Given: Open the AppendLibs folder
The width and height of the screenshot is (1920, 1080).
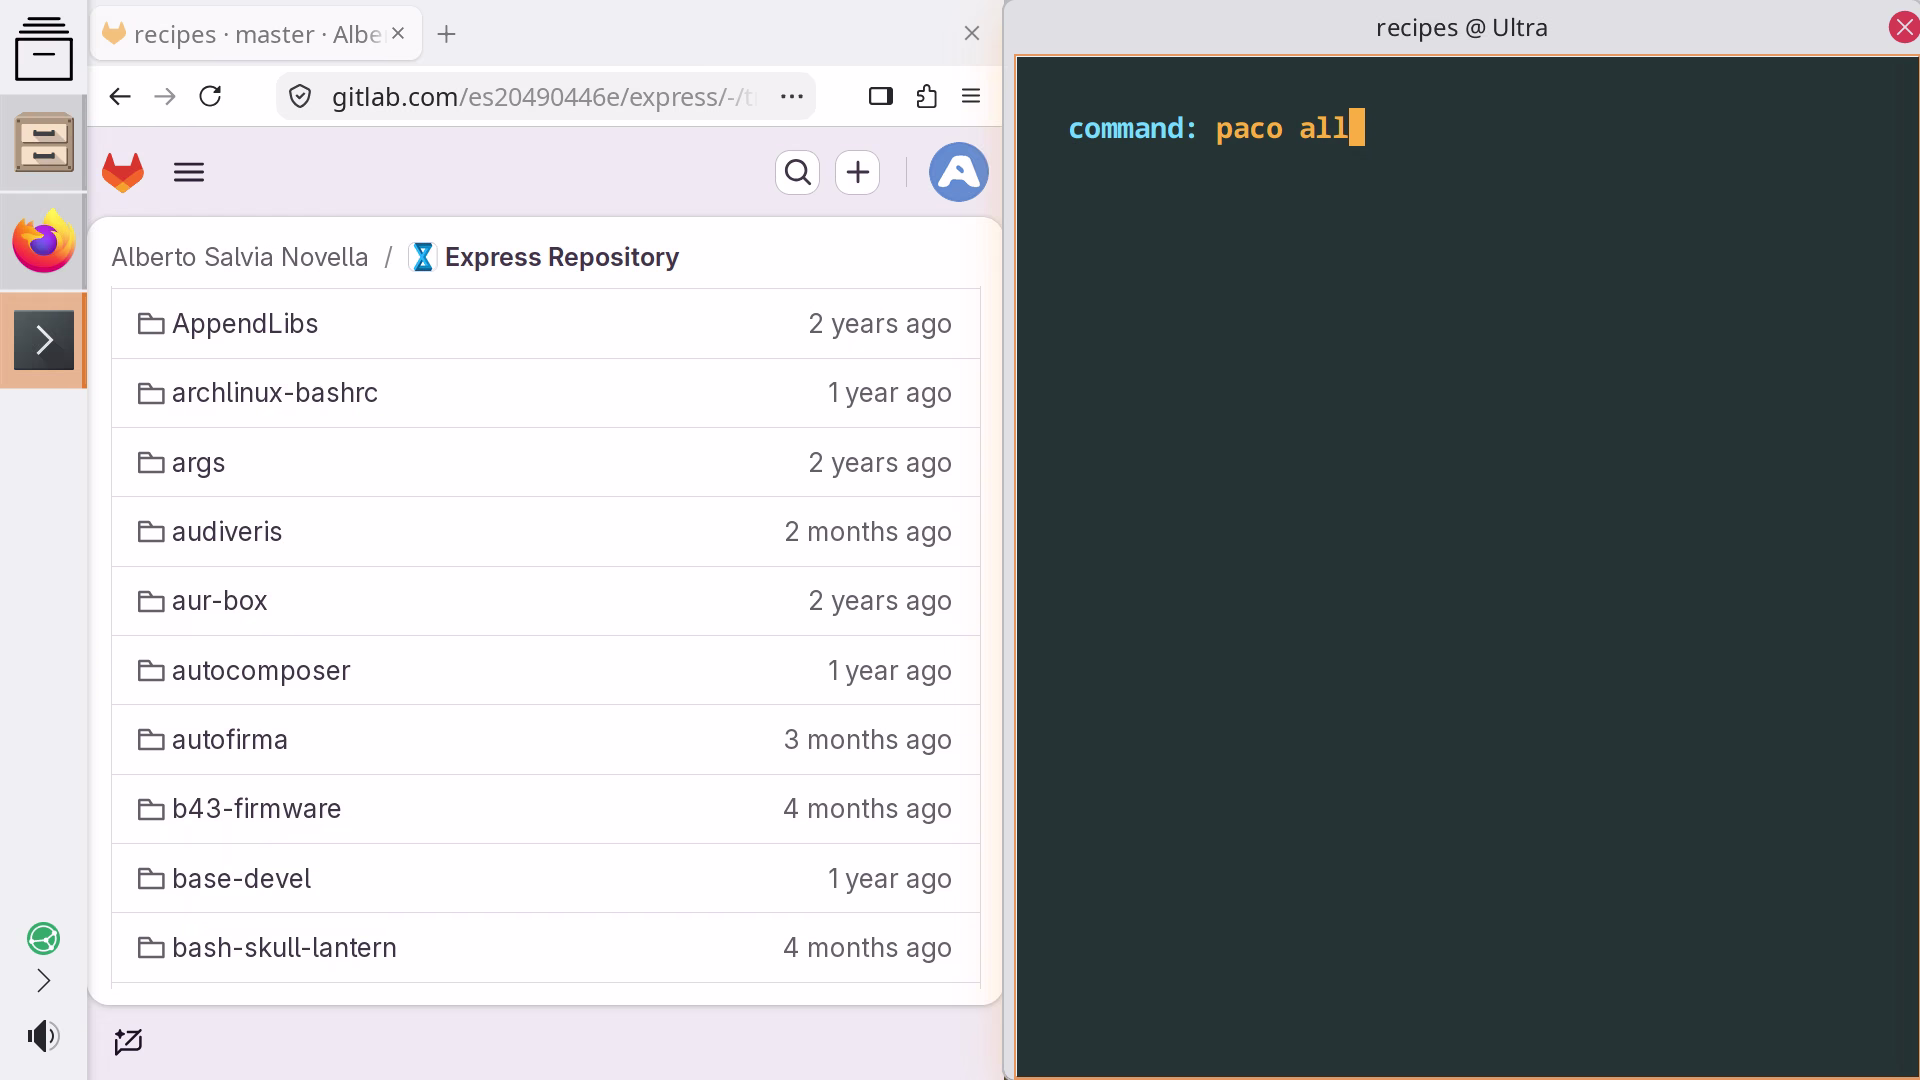Looking at the screenshot, I should pos(245,324).
